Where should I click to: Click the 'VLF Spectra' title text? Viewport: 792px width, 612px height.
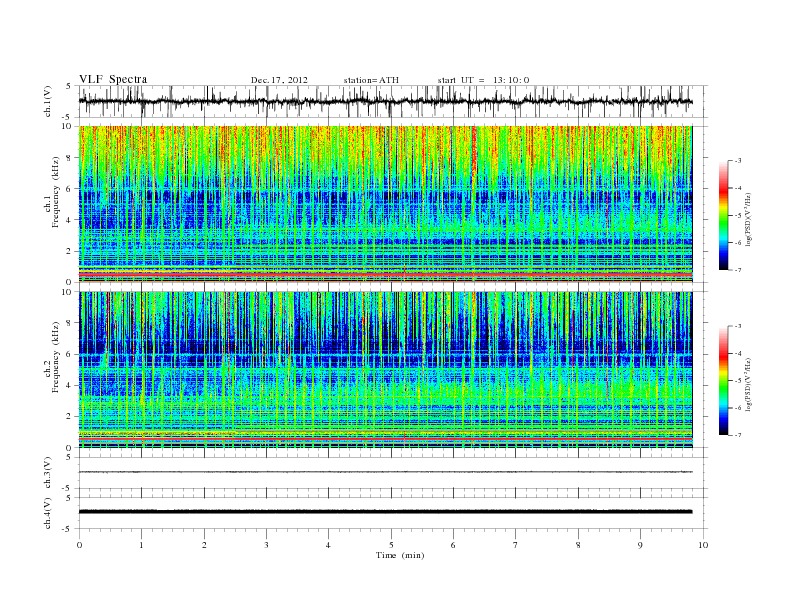click(113, 79)
